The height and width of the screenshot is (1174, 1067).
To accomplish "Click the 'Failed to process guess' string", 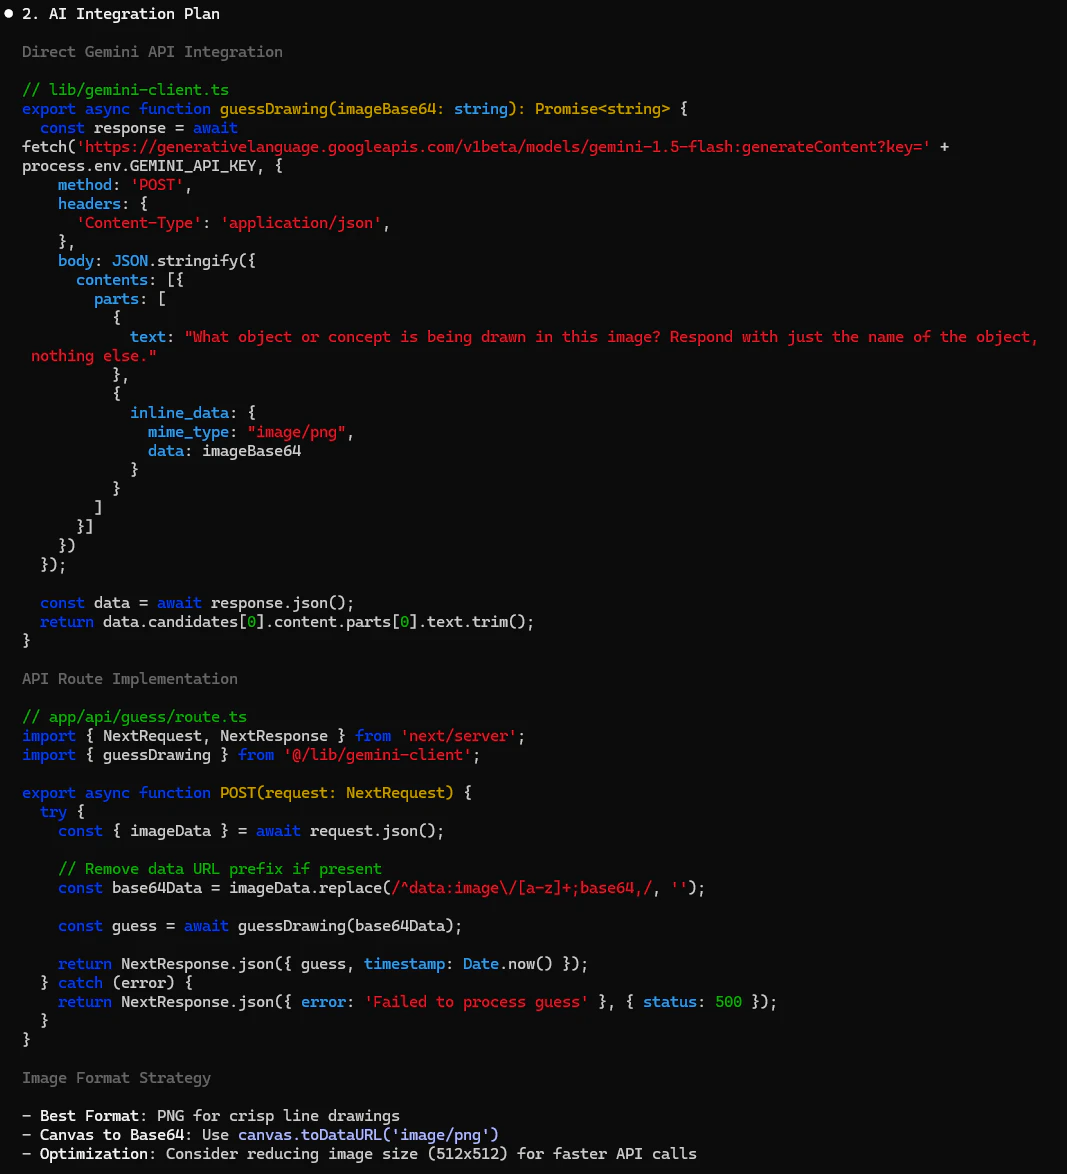I will pyautogui.click(x=476, y=1003).
